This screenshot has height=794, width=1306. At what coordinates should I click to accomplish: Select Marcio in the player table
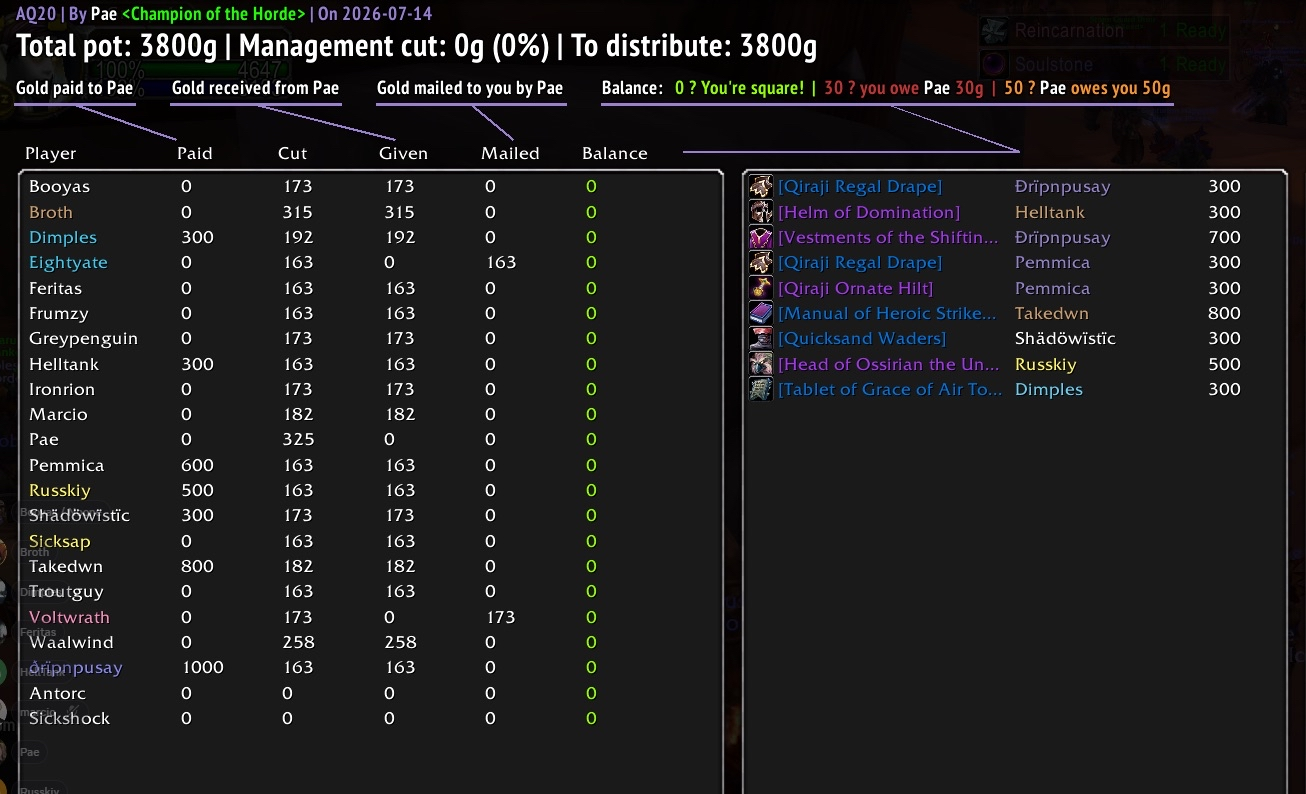click(58, 414)
